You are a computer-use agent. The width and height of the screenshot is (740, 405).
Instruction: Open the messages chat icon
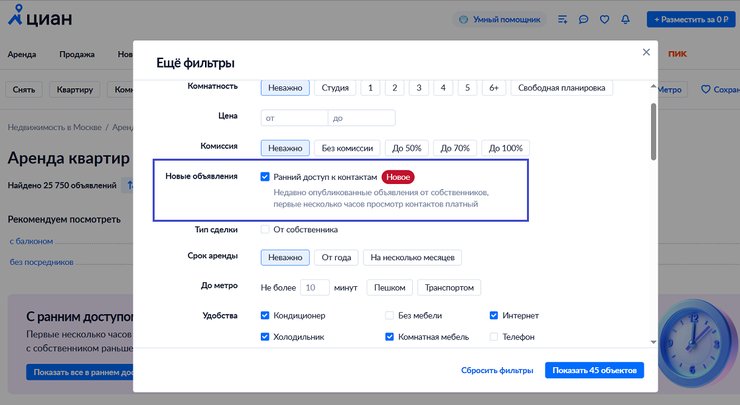[584, 19]
